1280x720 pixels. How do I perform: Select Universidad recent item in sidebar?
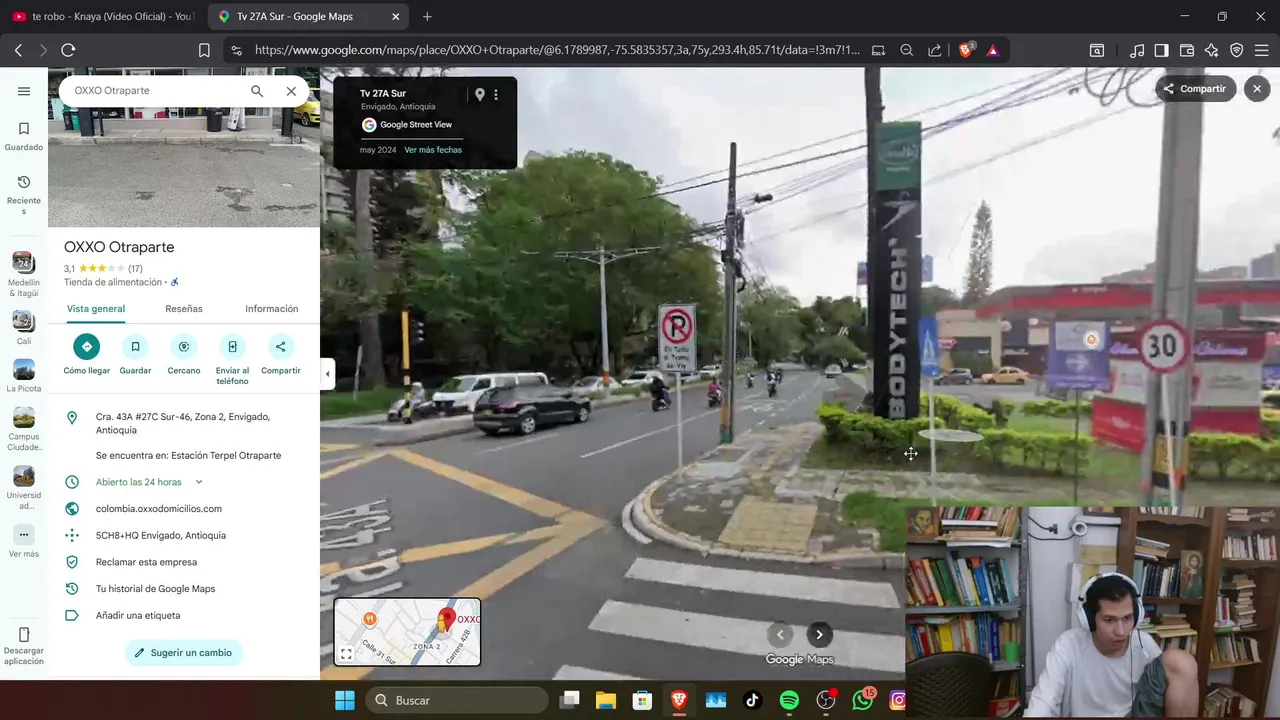pos(24,488)
